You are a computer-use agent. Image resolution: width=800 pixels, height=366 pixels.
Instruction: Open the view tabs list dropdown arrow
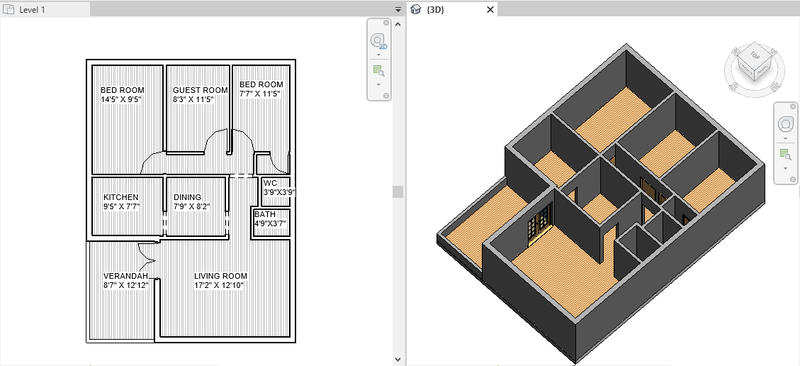[398, 9]
